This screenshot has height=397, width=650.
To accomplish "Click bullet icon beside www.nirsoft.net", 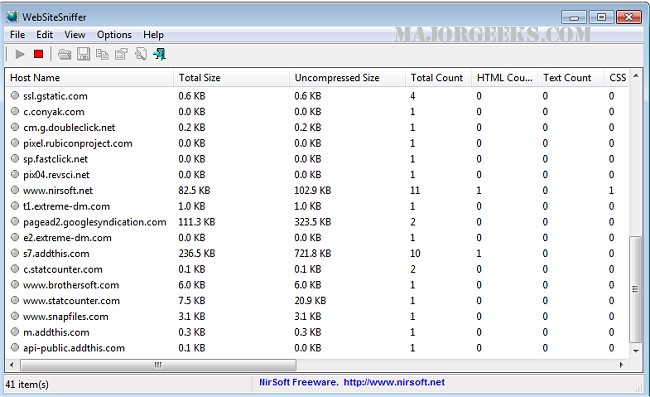I will (15, 190).
